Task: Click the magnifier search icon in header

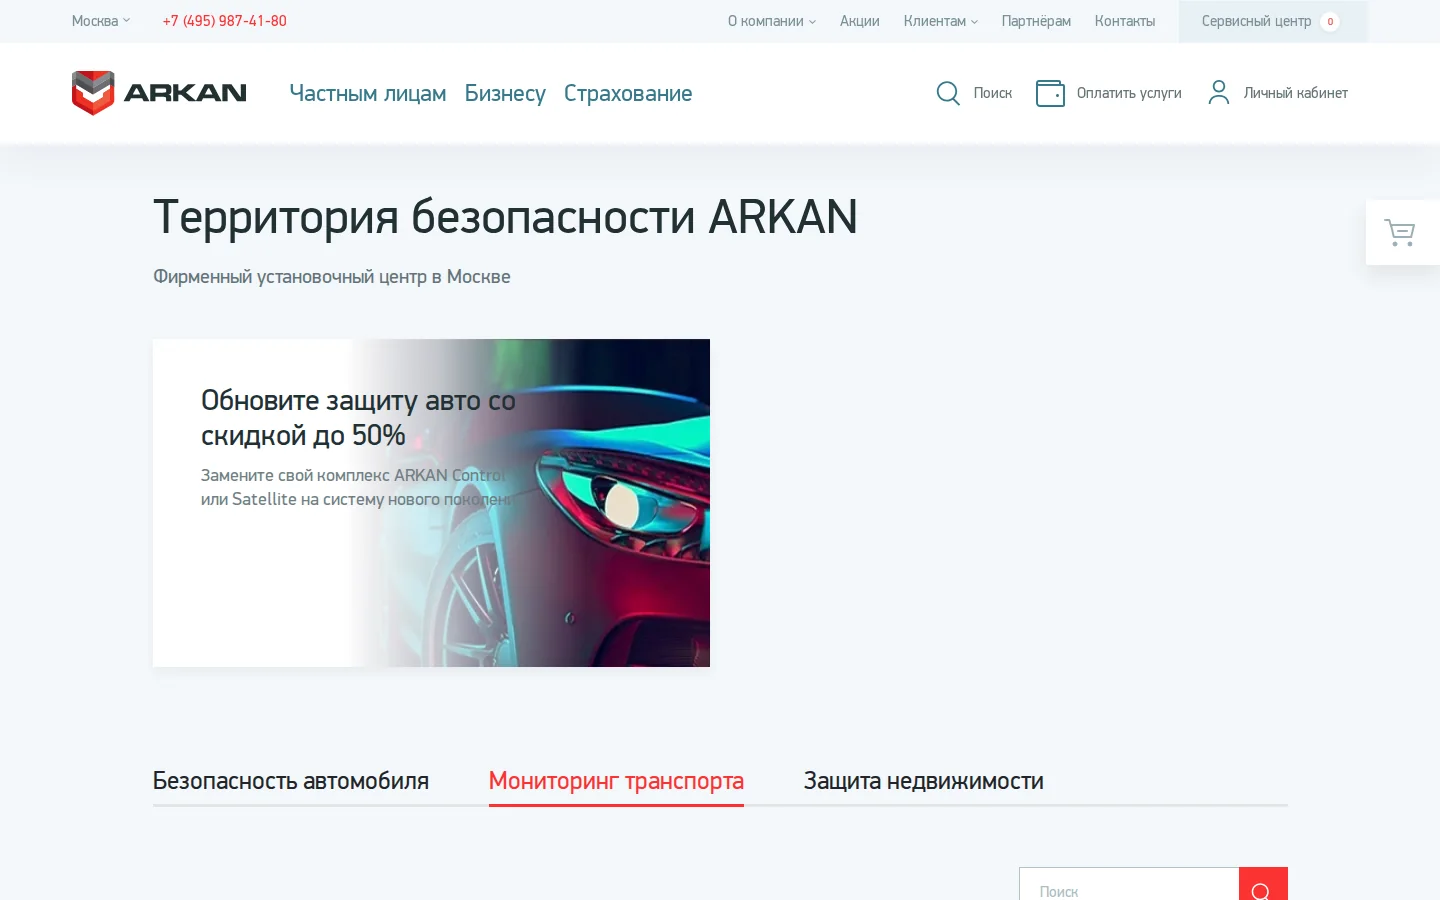Action: point(948,93)
